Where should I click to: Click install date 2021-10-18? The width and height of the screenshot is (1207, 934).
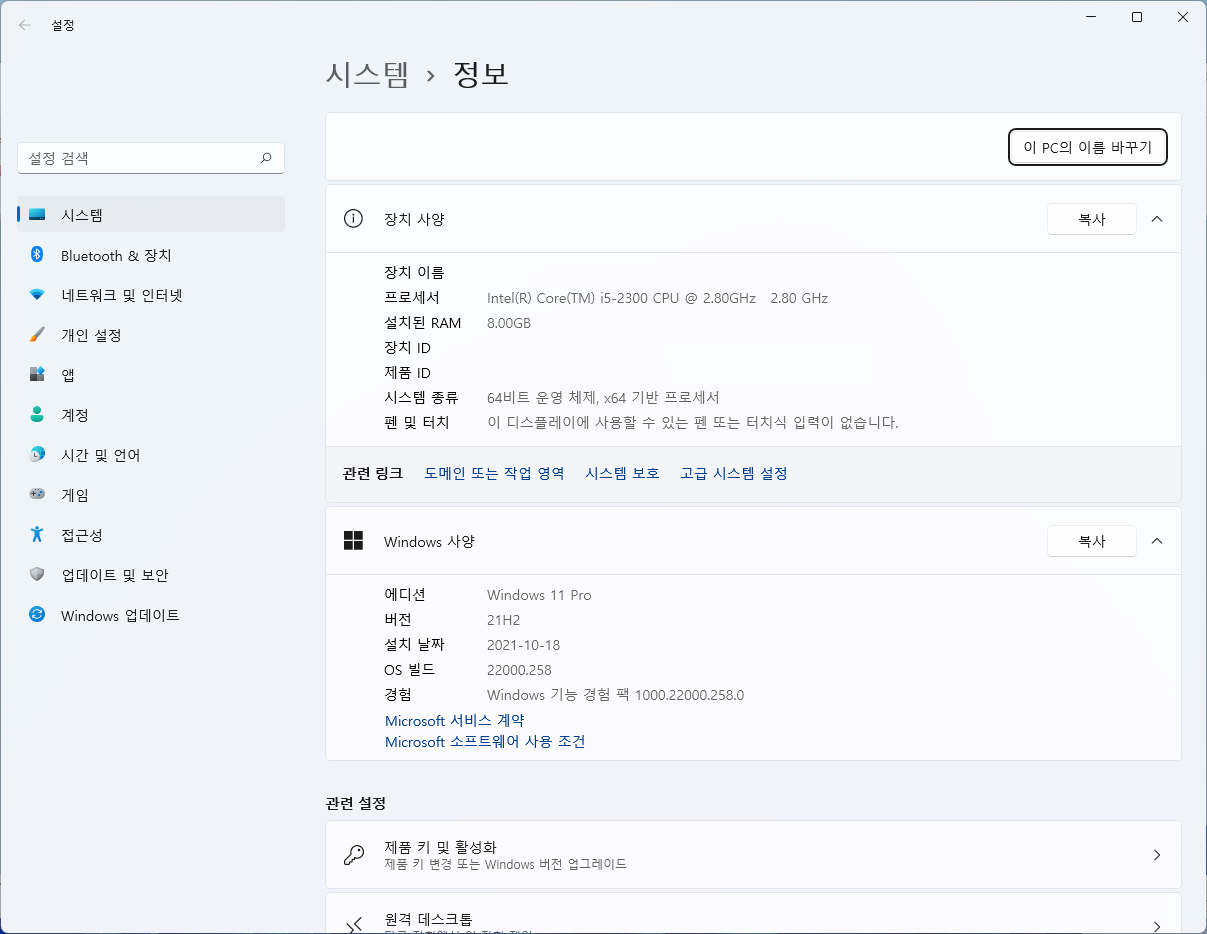(523, 645)
